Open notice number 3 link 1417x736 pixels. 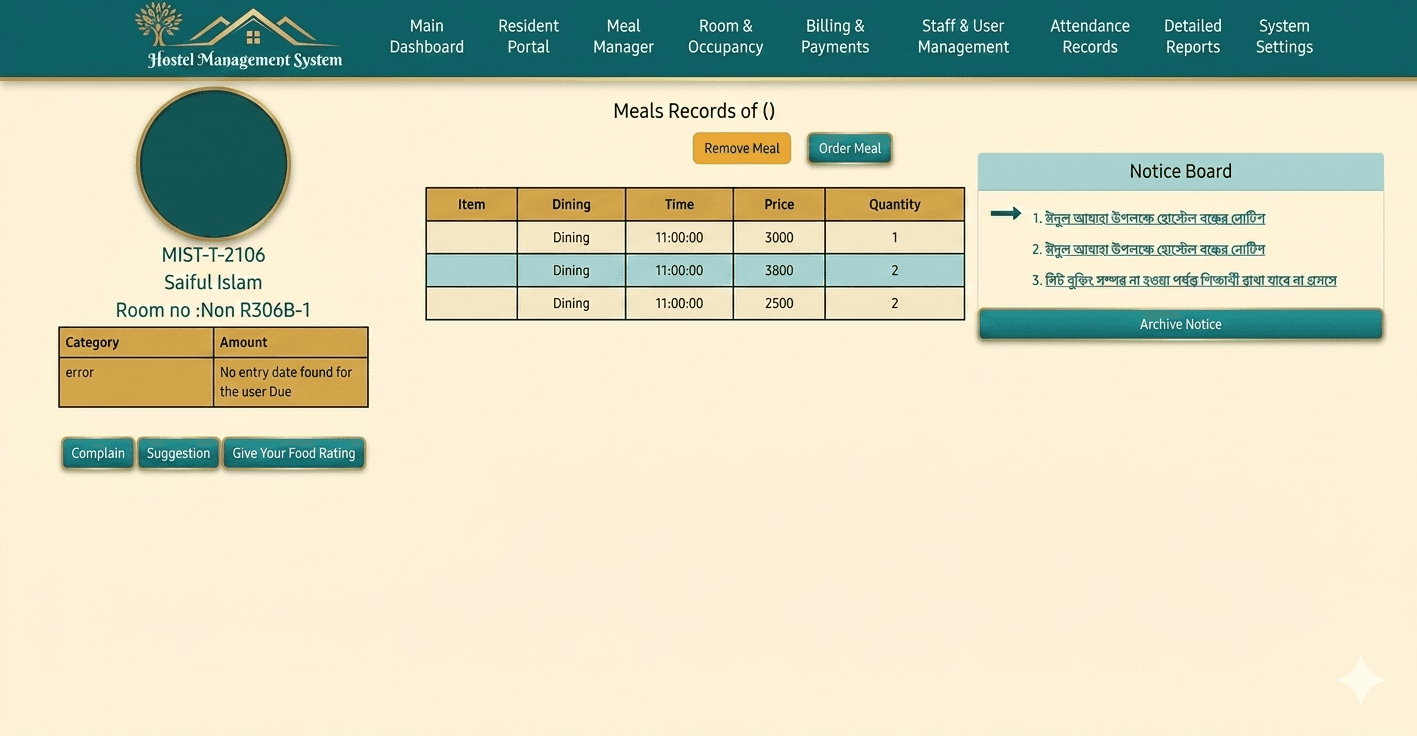tap(1191, 280)
